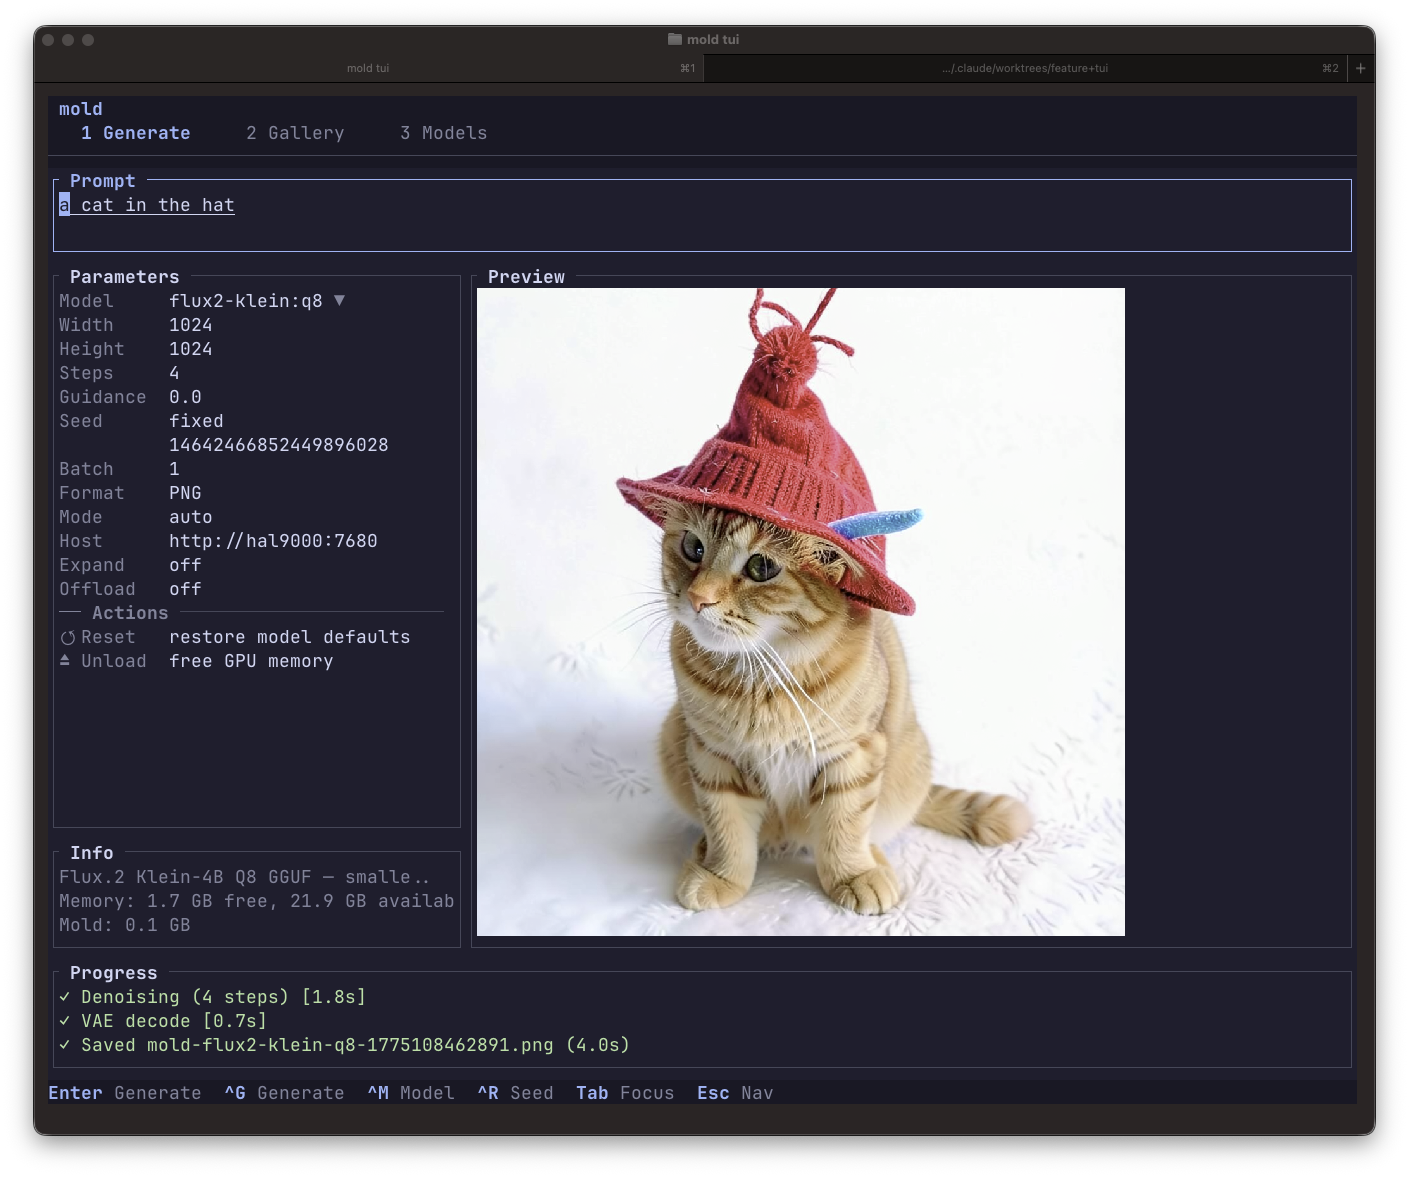Toggle the Seed mode from fixed
This screenshot has width=1409, height=1177.
196,421
